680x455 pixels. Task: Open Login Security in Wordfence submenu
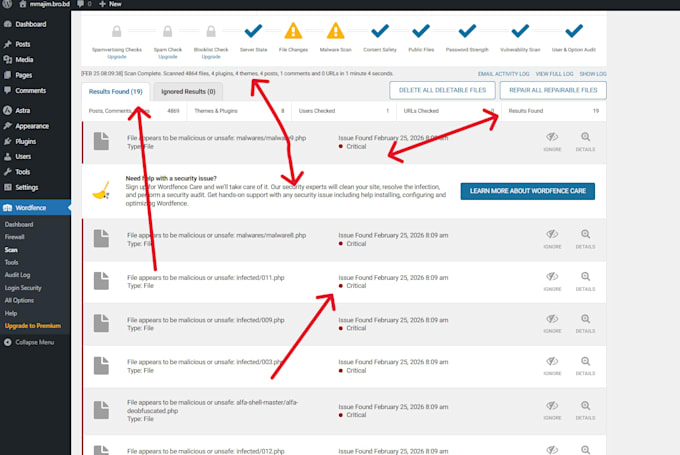point(23,288)
